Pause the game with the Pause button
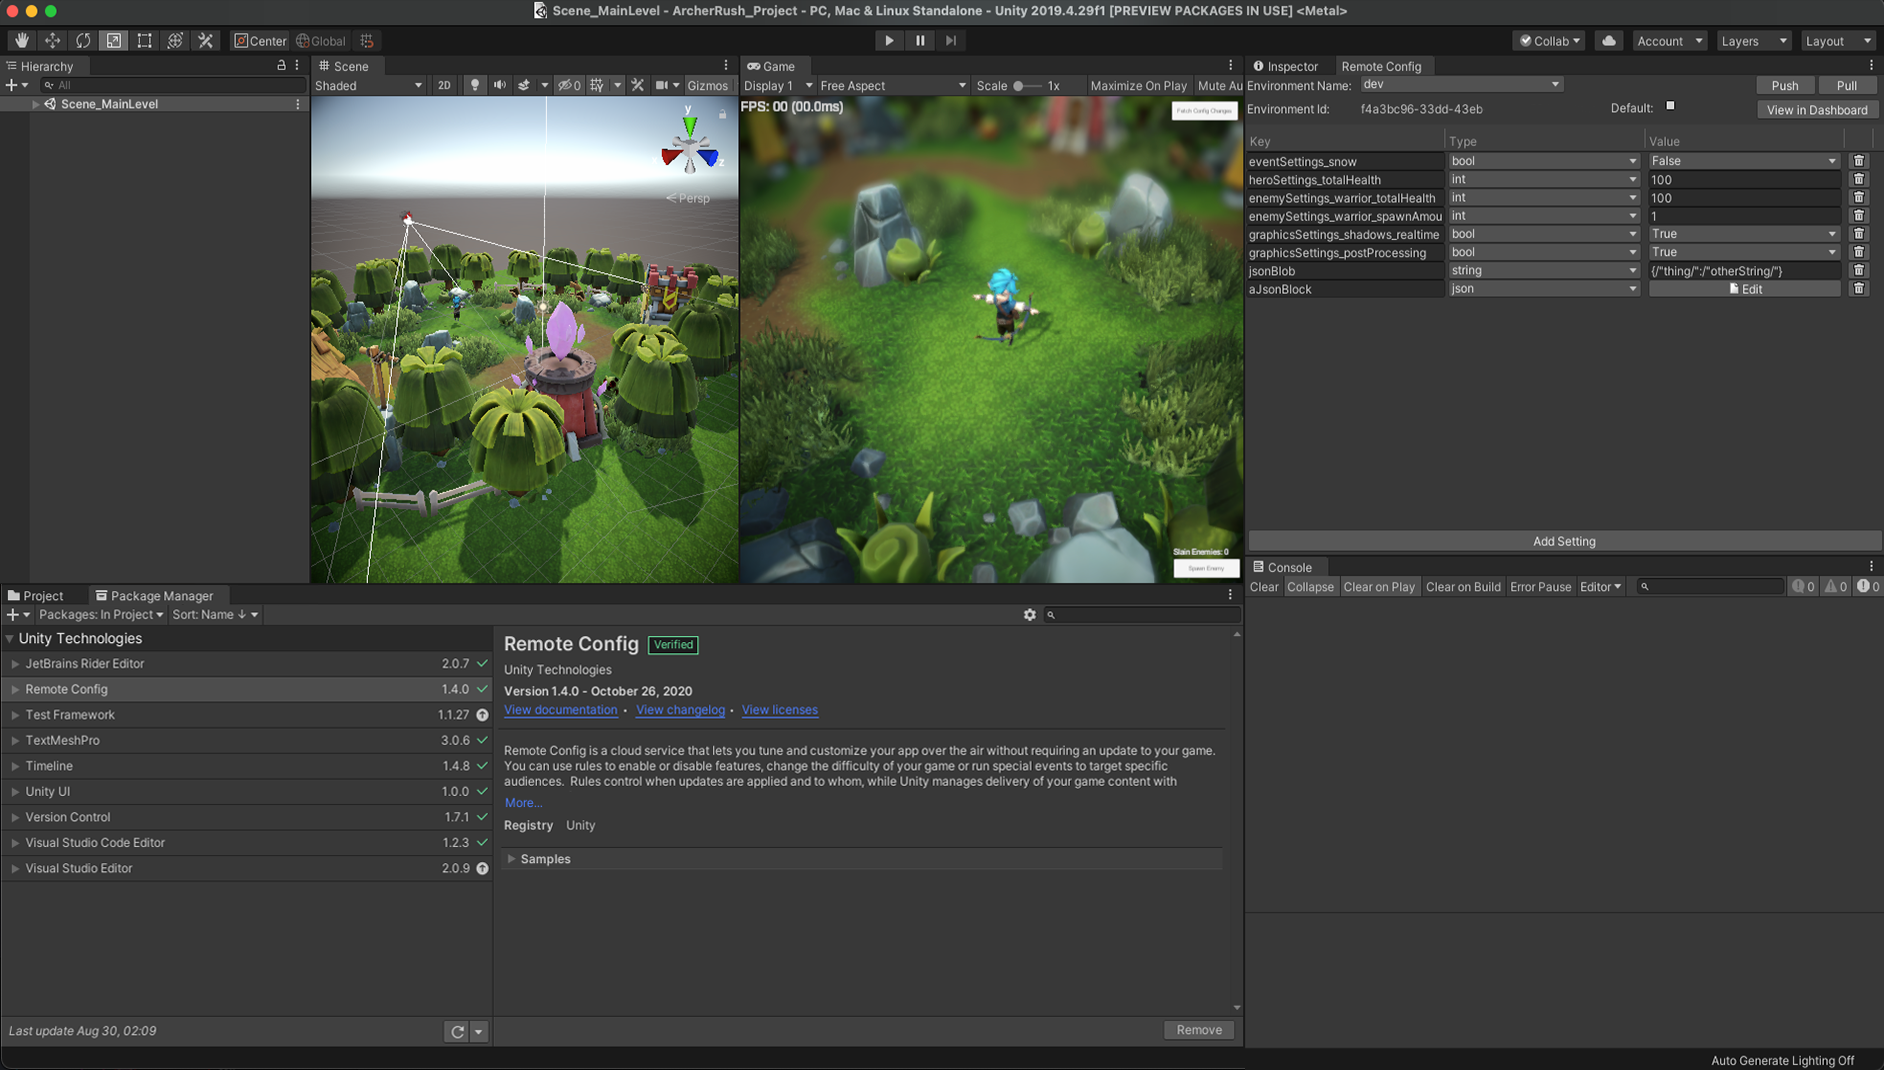 (919, 40)
